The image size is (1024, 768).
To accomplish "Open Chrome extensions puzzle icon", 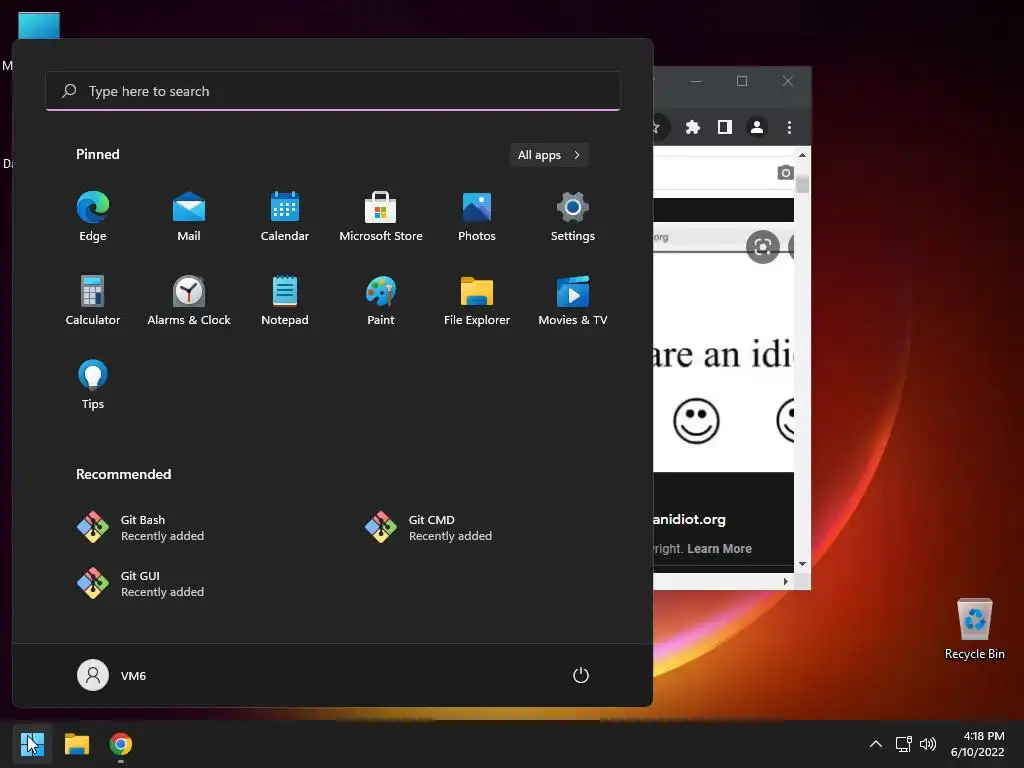I will pyautogui.click(x=693, y=127).
